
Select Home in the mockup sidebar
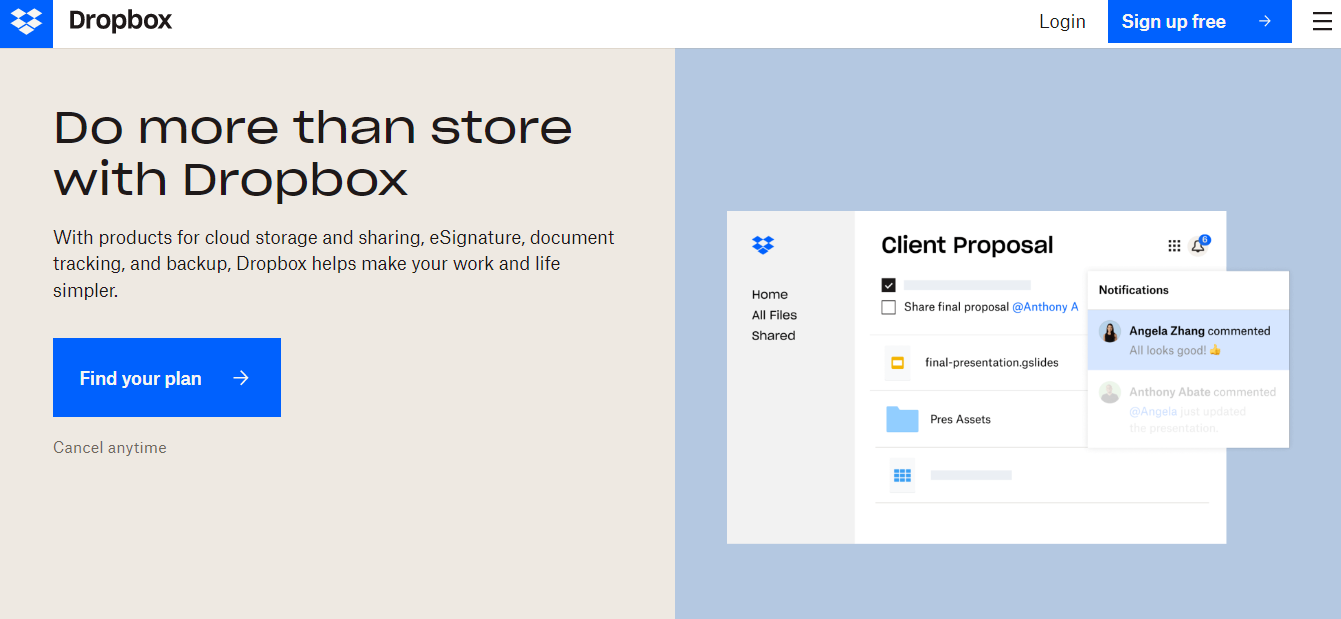tap(770, 294)
